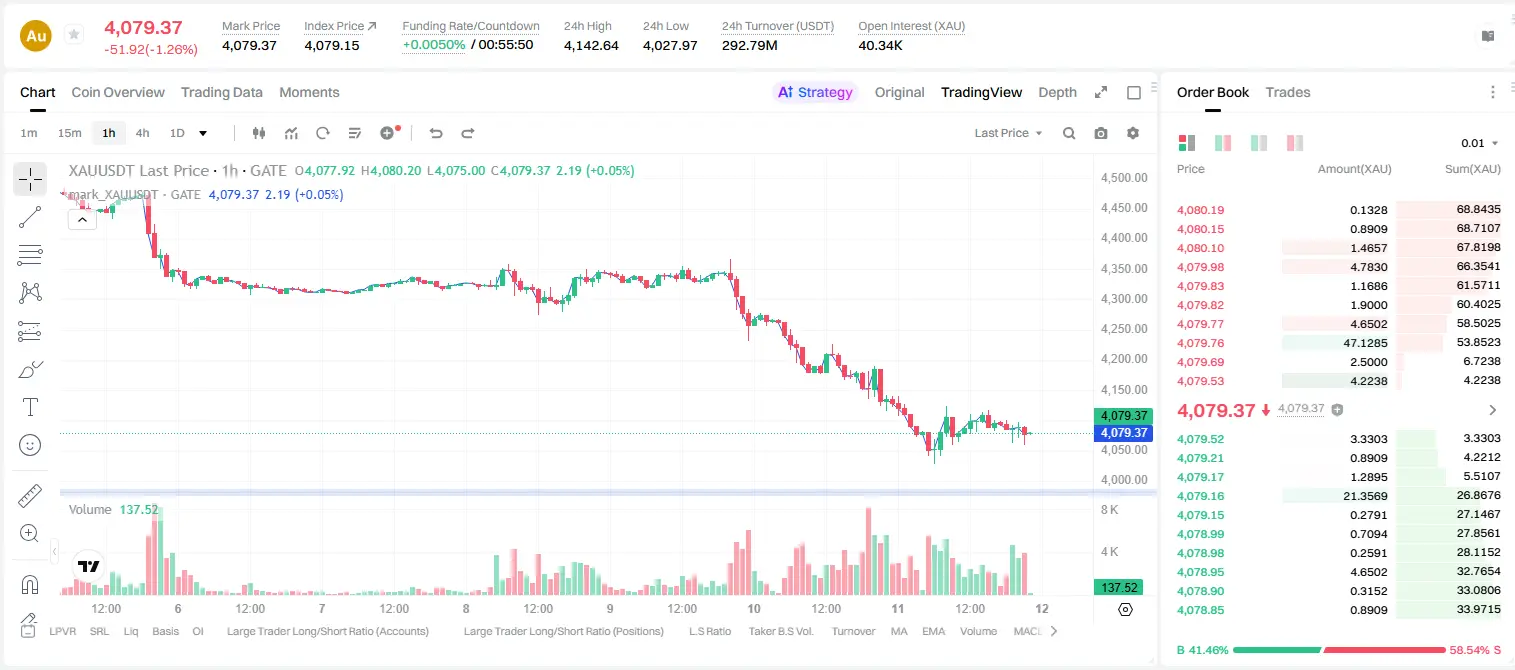Show bids-only order book view

[1258, 143]
